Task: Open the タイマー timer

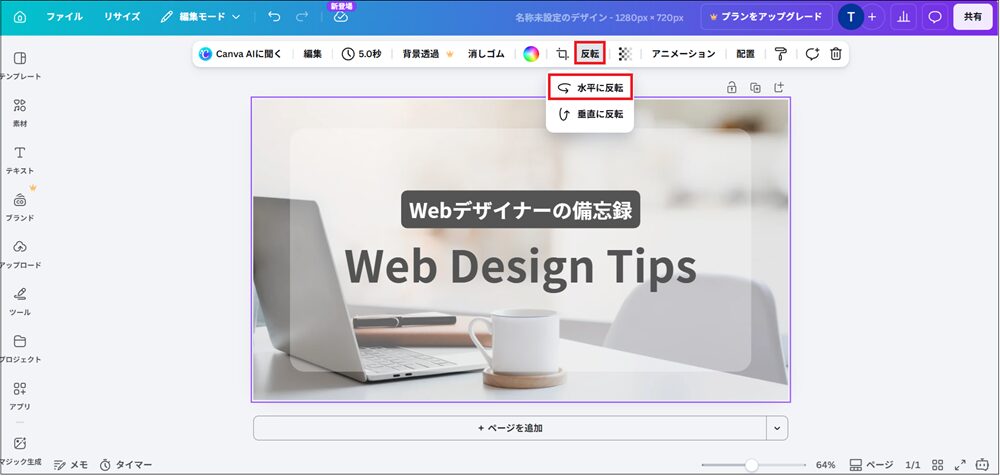Action: coord(126,465)
